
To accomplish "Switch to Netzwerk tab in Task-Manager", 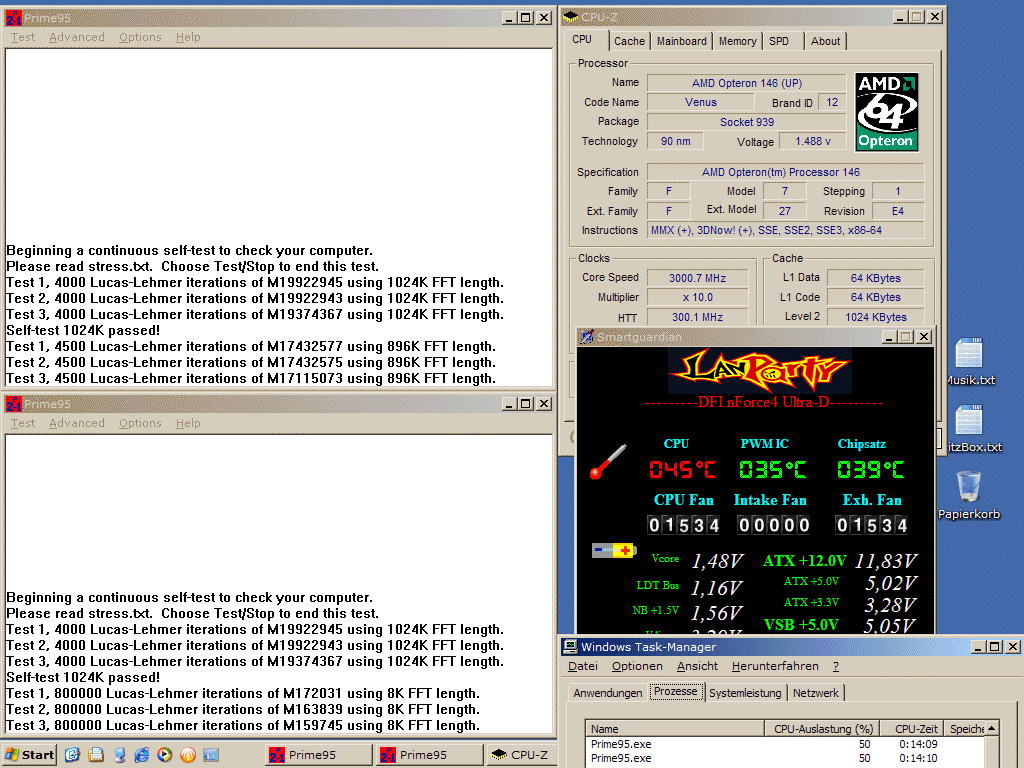I will click(x=816, y=693).
